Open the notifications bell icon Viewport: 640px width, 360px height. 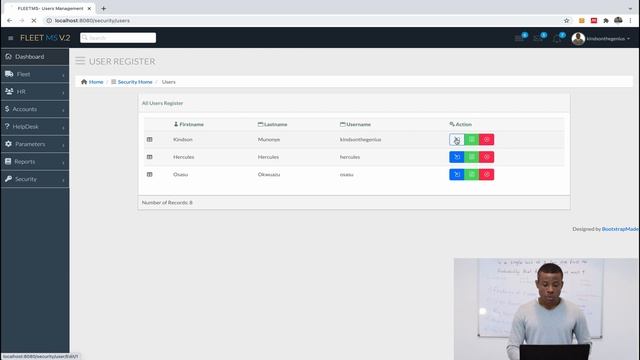557,39
